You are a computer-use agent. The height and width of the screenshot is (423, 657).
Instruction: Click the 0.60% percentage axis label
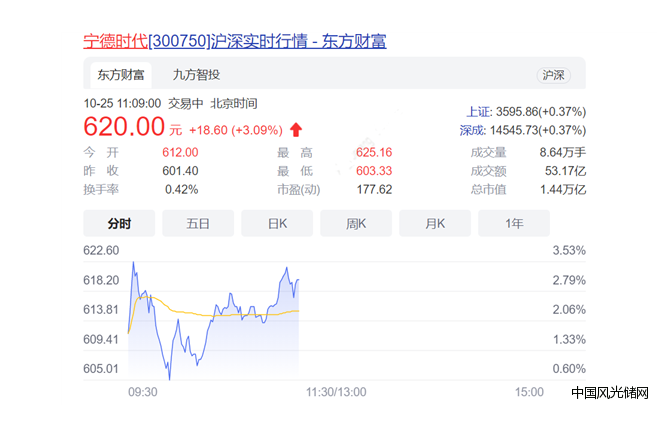(x=569, y=369)
